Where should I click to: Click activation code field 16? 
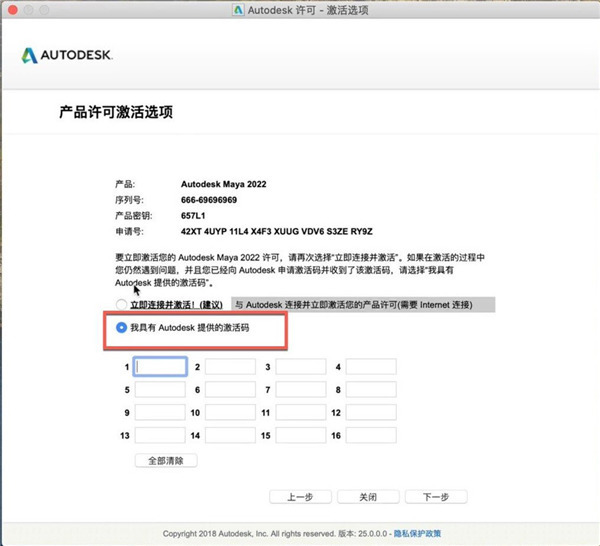(371, 435)
